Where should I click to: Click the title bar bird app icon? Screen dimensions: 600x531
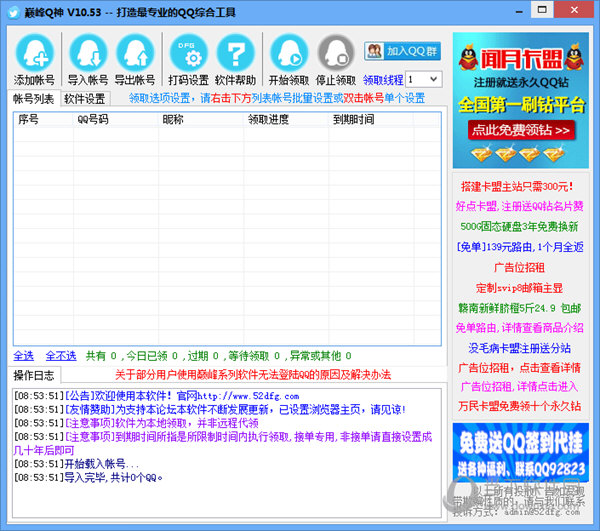(x=15, y=12)
